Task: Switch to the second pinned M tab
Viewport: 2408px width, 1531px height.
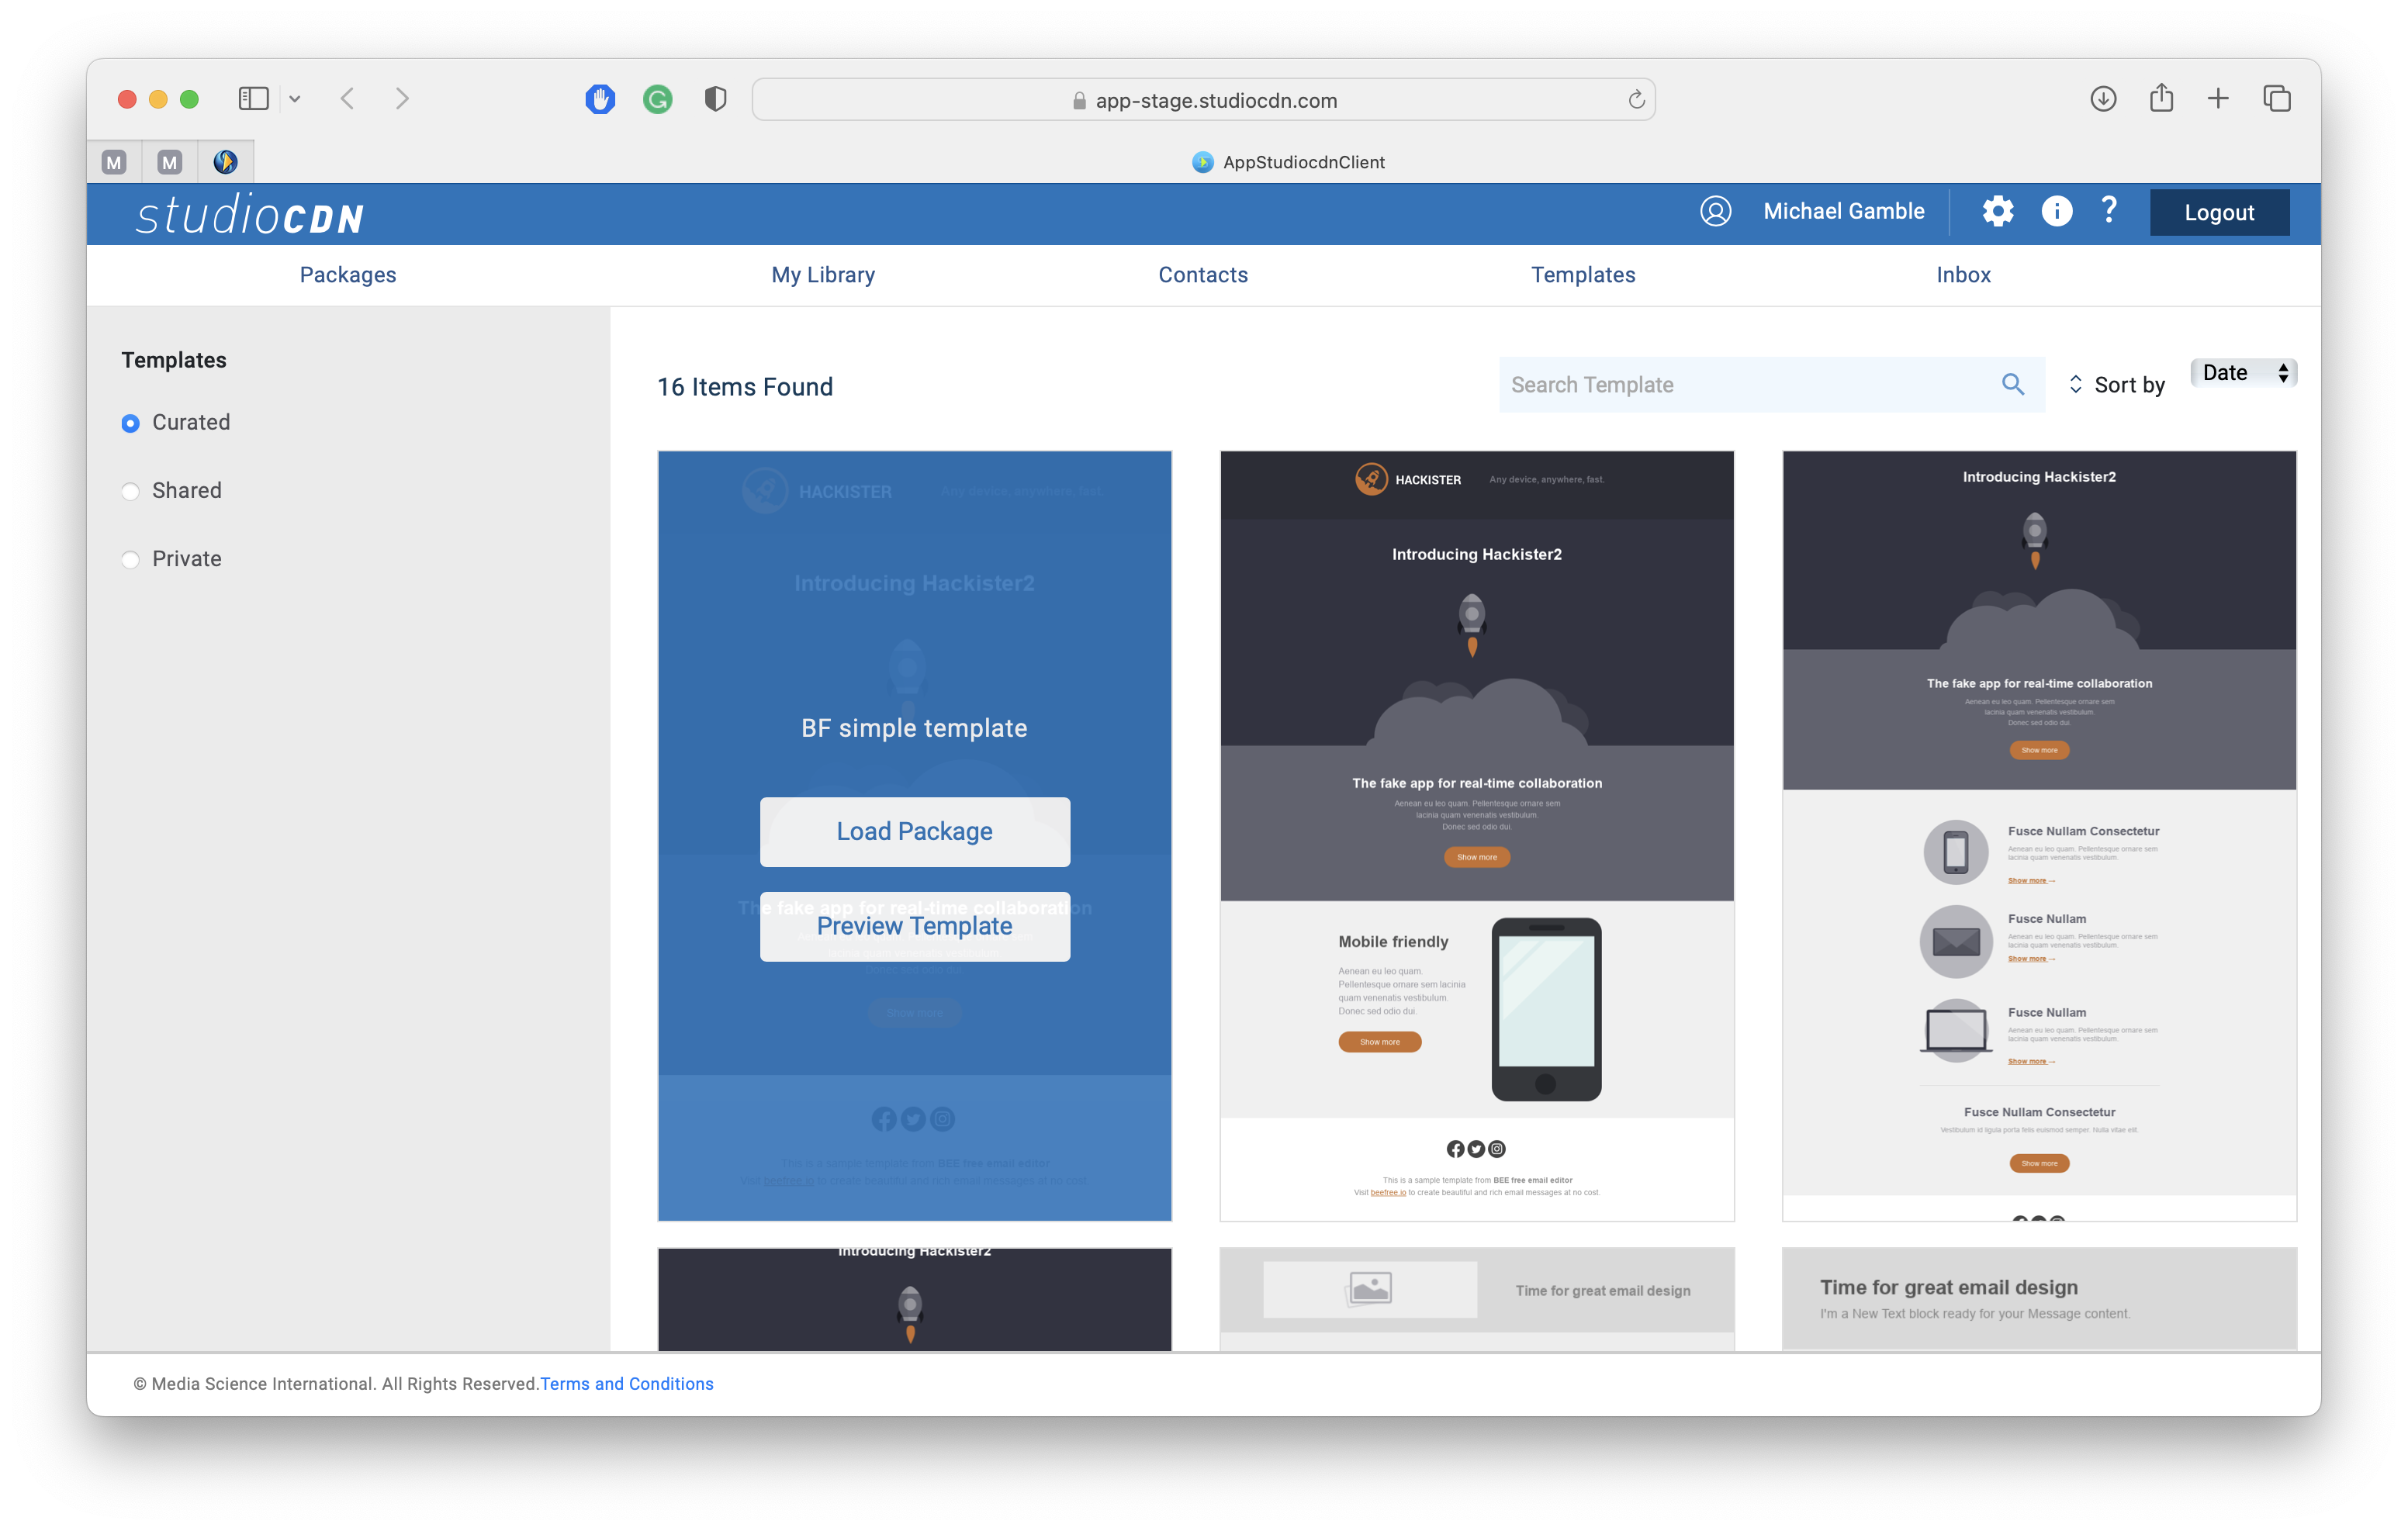Action: coord(170,162)
